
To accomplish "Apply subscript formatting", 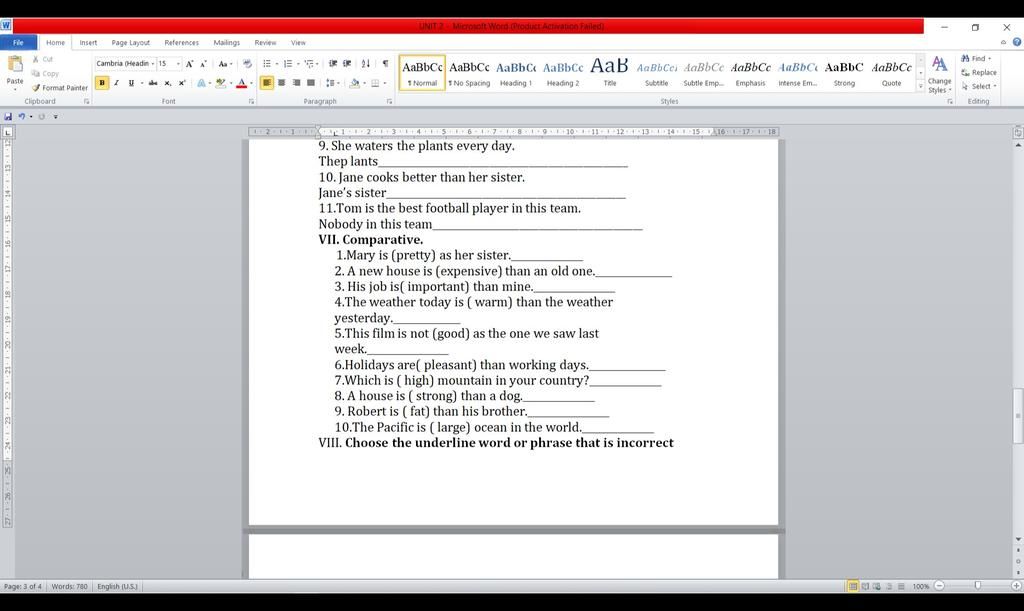I will coord(167,83).
